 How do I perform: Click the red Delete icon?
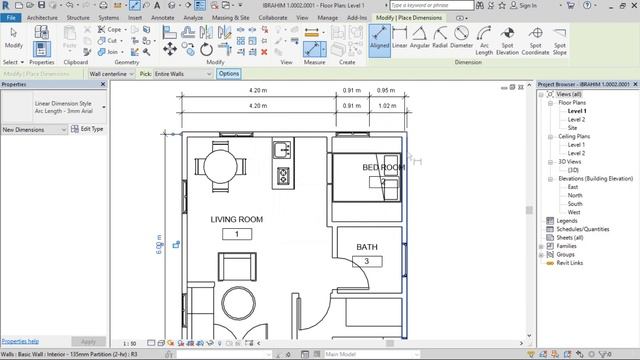(x=264, y=52)
